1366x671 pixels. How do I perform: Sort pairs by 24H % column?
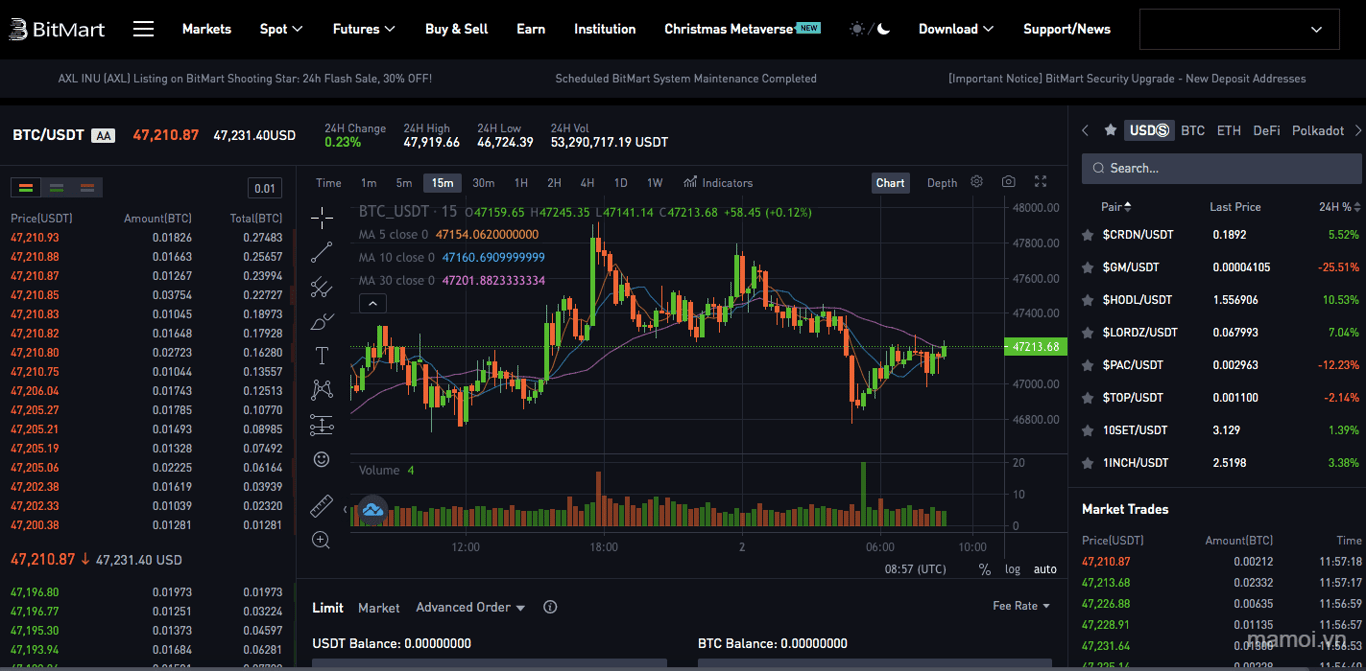click(1339, 207)
